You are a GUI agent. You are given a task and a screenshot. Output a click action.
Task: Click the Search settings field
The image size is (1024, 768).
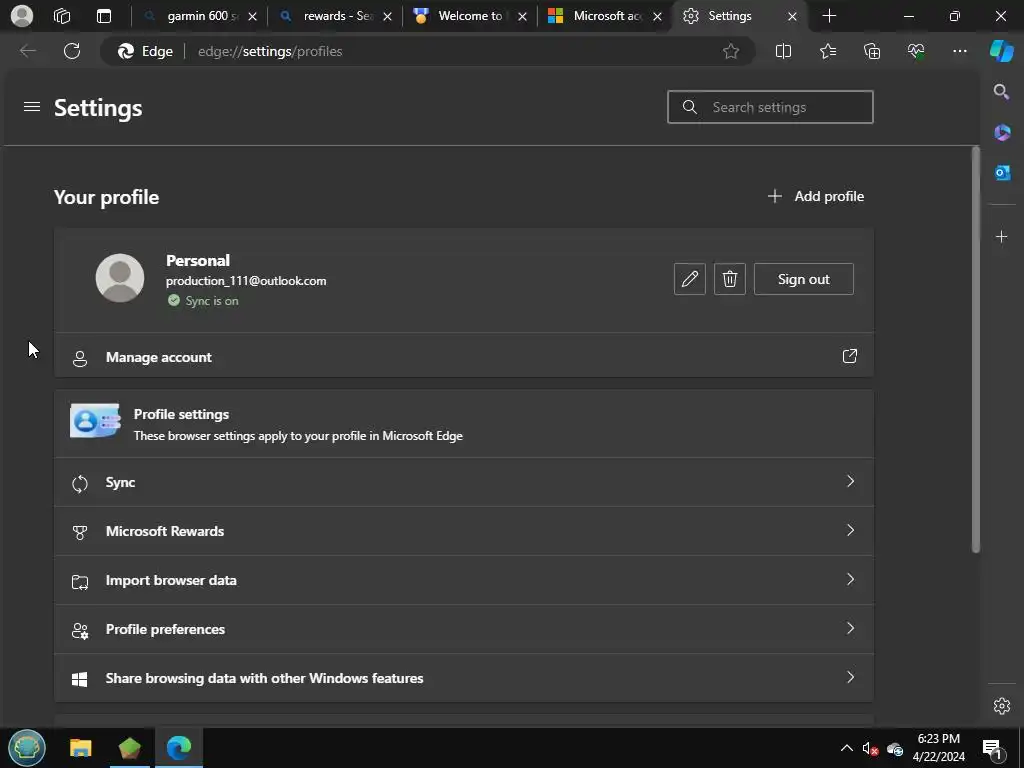click(770, 107)
